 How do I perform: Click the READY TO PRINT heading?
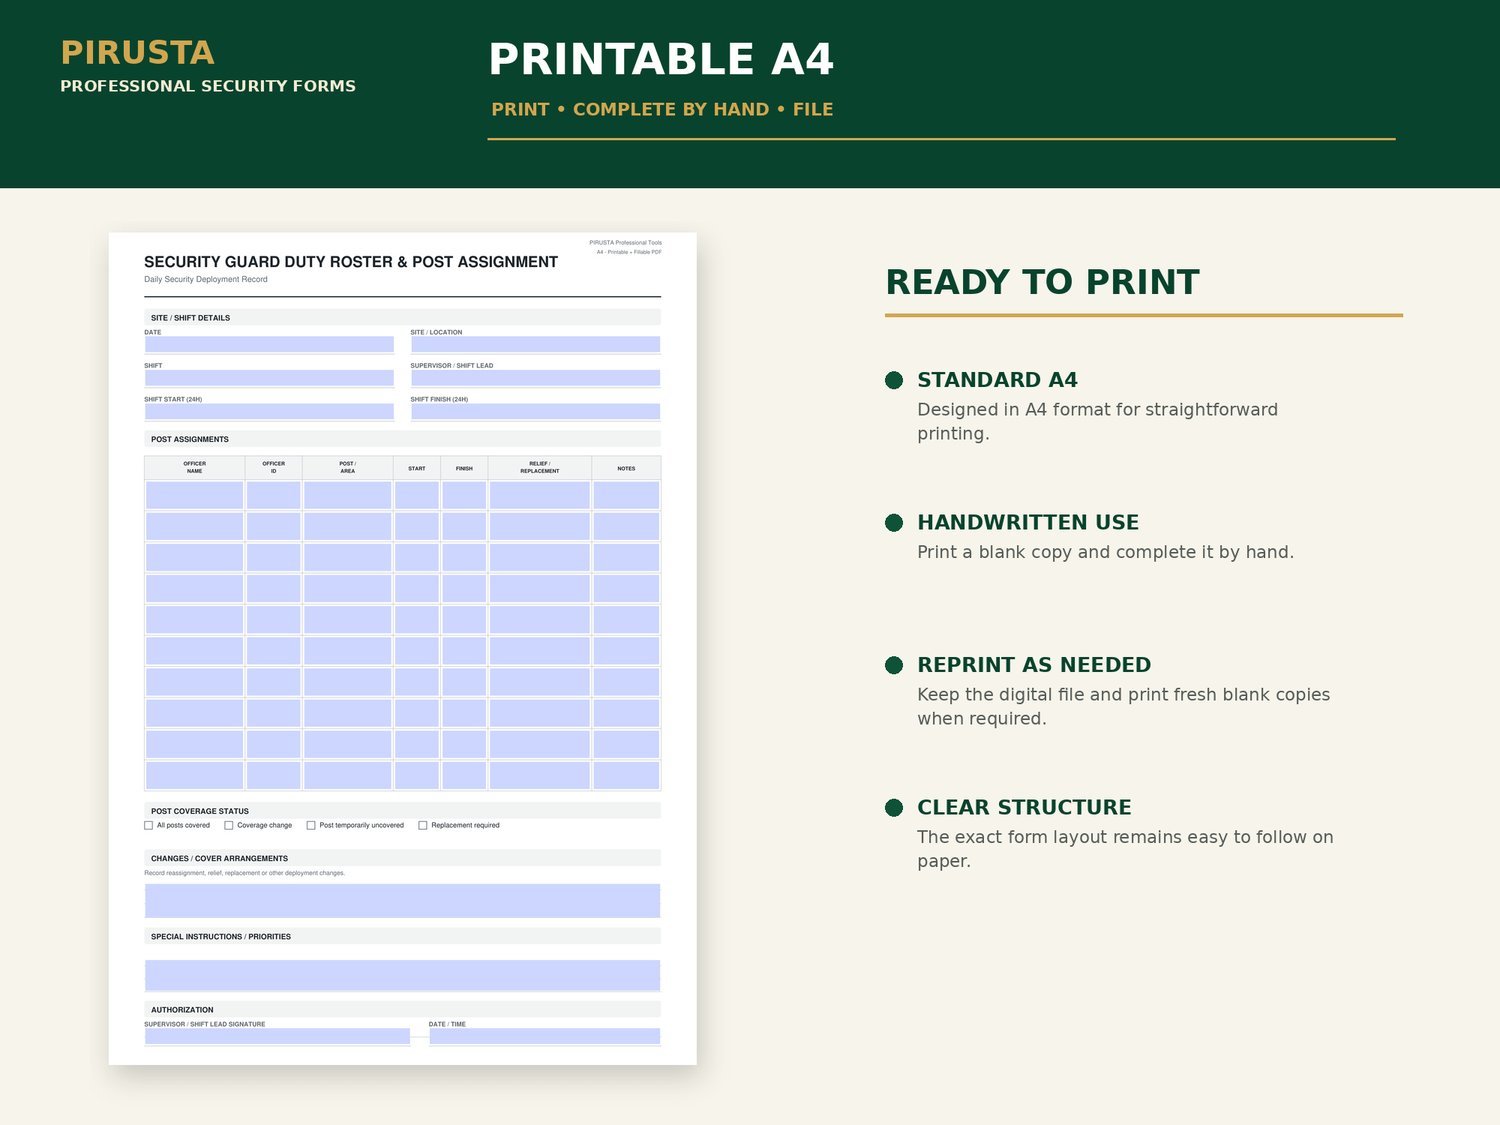pyautogui.click(x=1042, y=282)
